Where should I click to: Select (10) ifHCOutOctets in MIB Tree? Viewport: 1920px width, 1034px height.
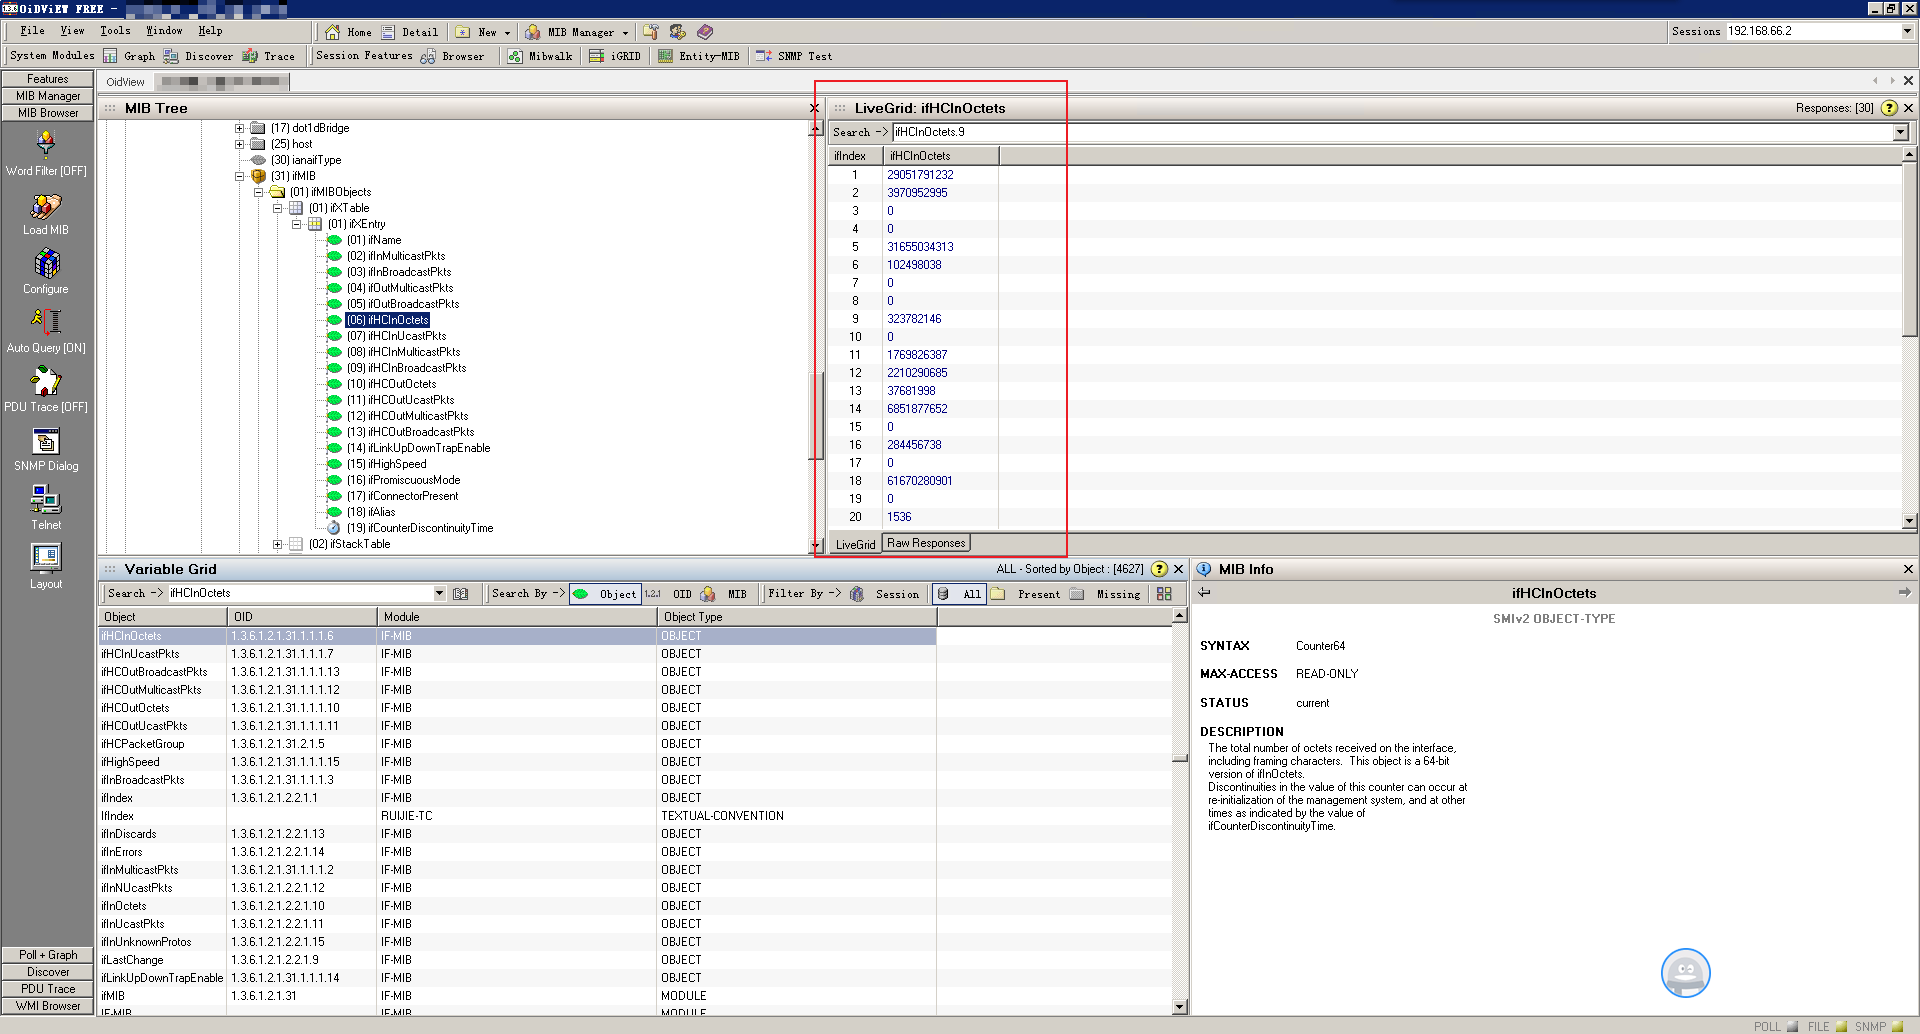(x=391, y=384)
